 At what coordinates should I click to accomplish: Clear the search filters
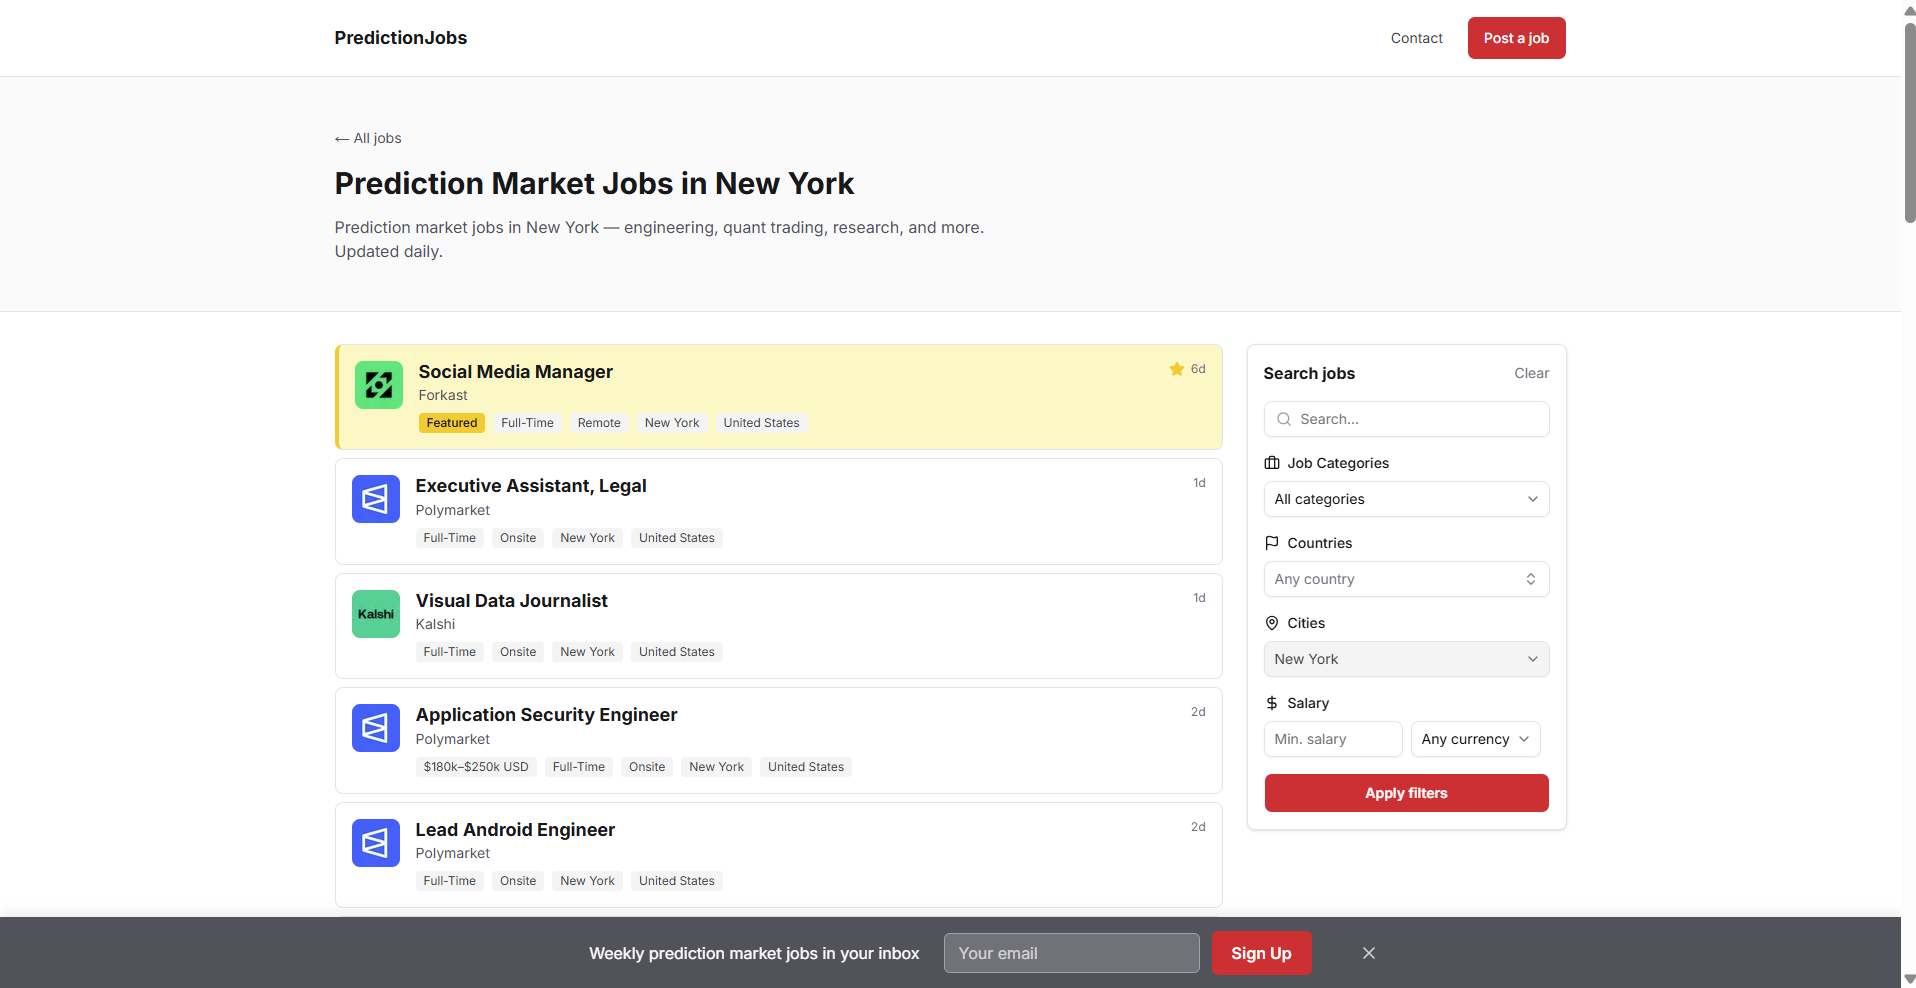(1531, 373)
